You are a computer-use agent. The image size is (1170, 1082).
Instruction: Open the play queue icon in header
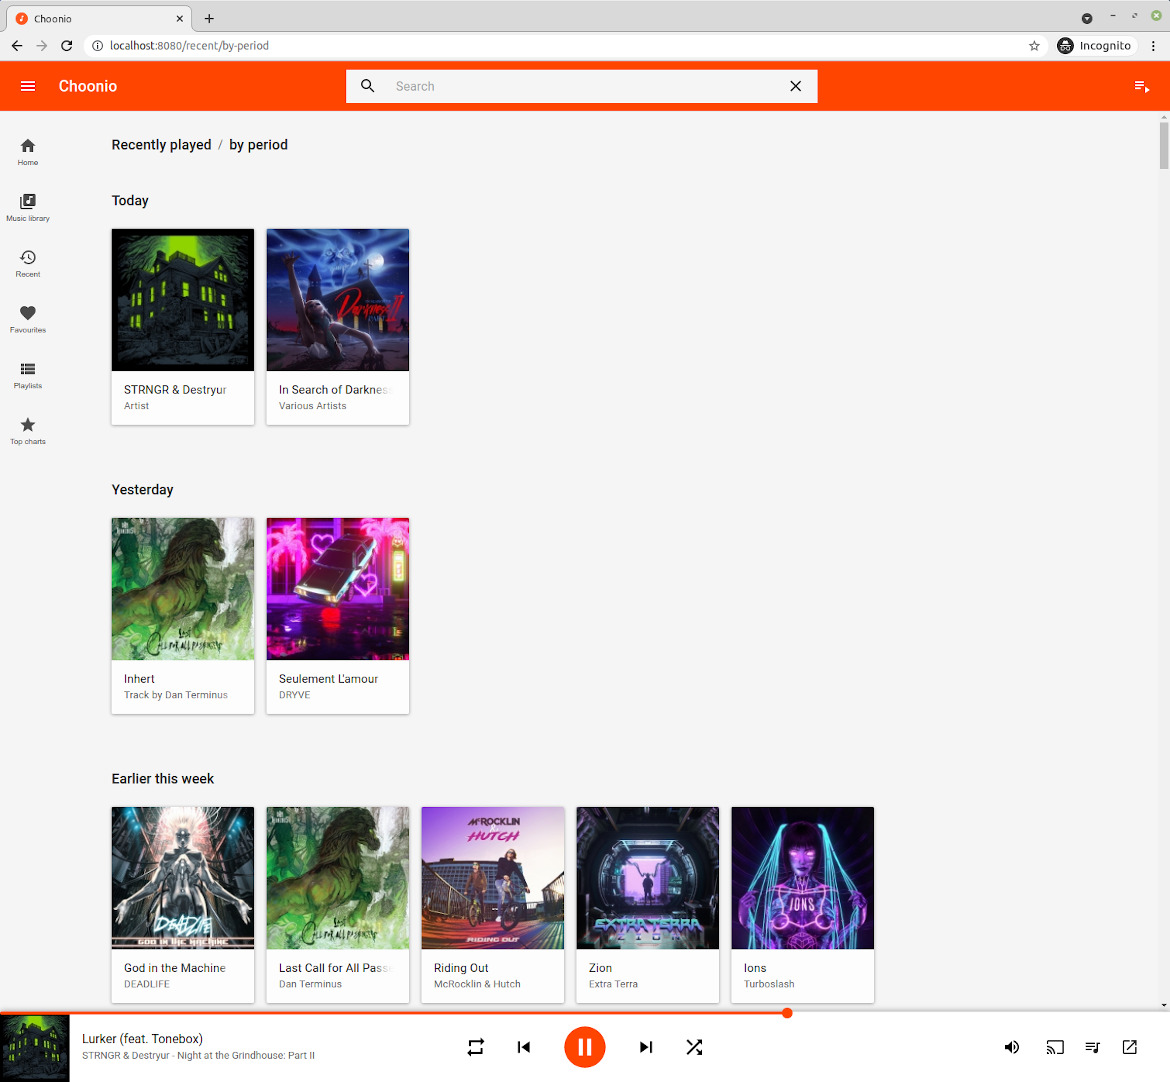coord(1141,87)
